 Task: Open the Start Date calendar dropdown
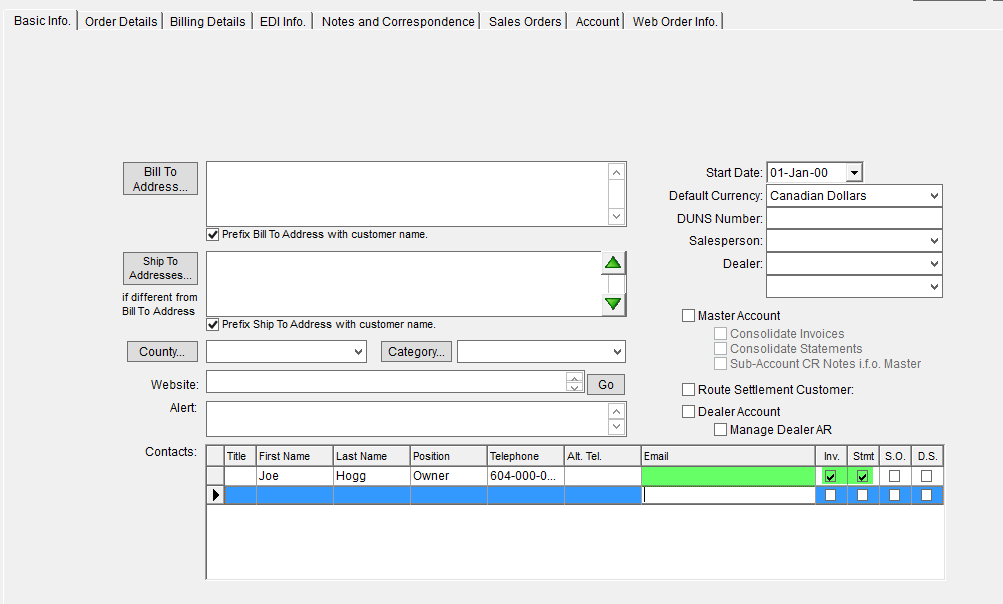click(x=854, y=173)
